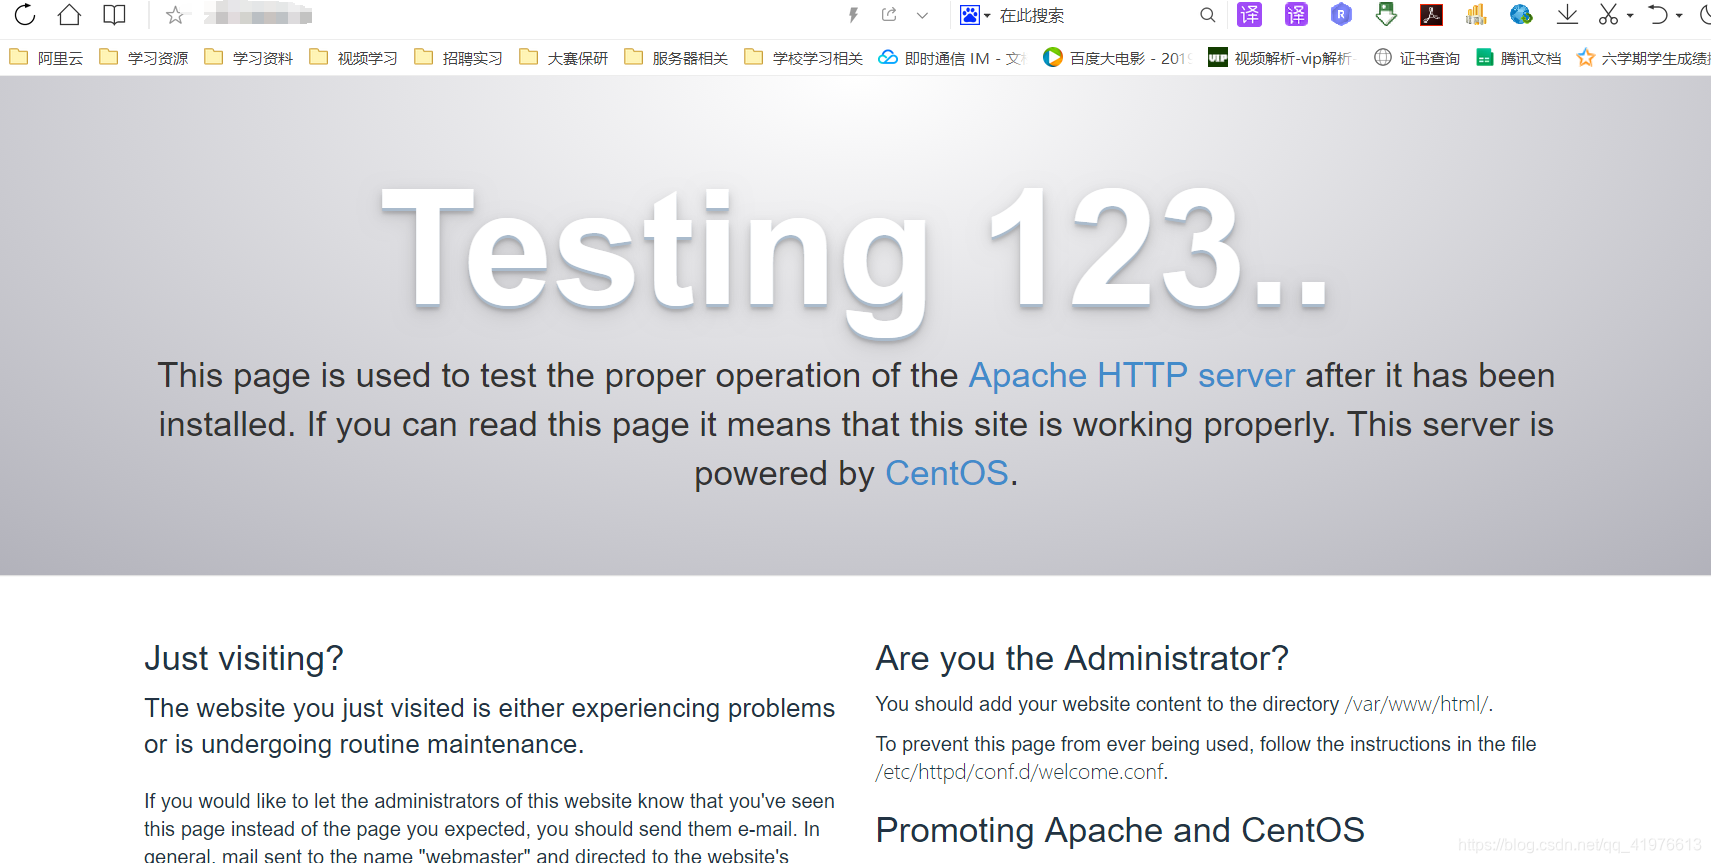Screen dimensions: 1711x863
Task: Open first purple 译 translate extension
Action: click(1250, 15)
